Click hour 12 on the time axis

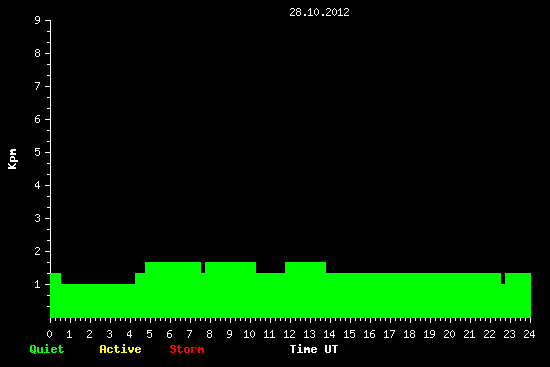(x=289, y=334)
